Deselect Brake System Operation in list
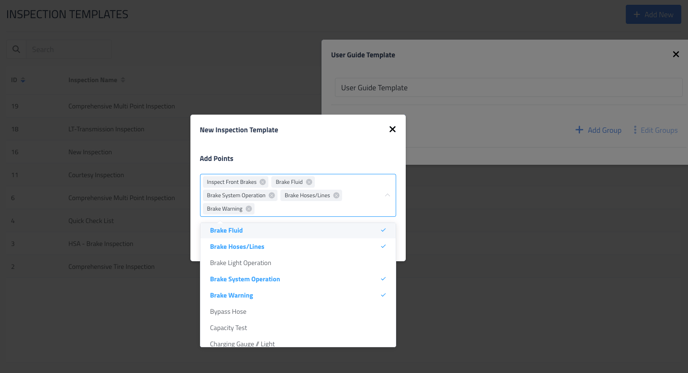 click(298, 279)
